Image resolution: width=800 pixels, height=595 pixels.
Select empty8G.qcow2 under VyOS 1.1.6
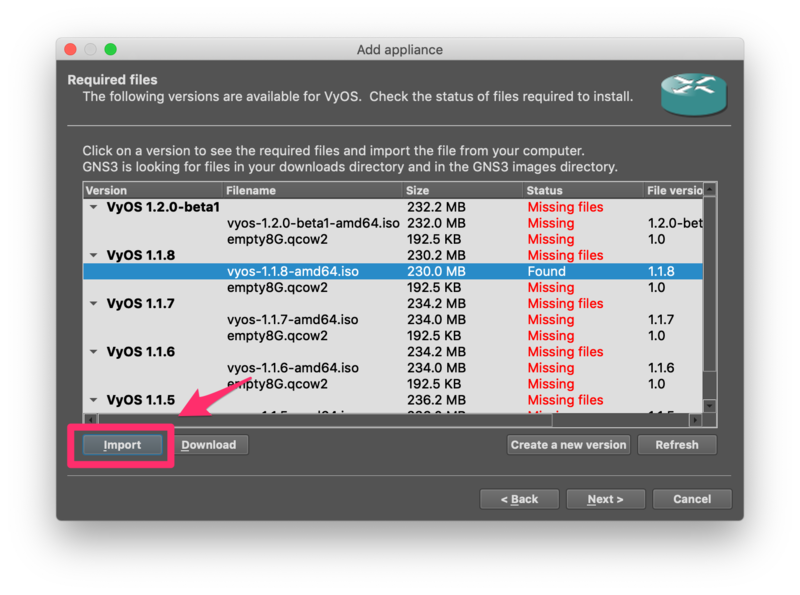pyautogui.click(x=393, y=384)
